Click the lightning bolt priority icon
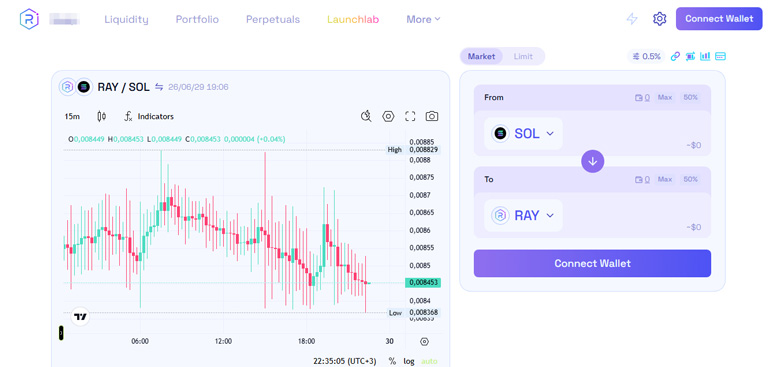The image size is (775, 367). tap(632, 19)
